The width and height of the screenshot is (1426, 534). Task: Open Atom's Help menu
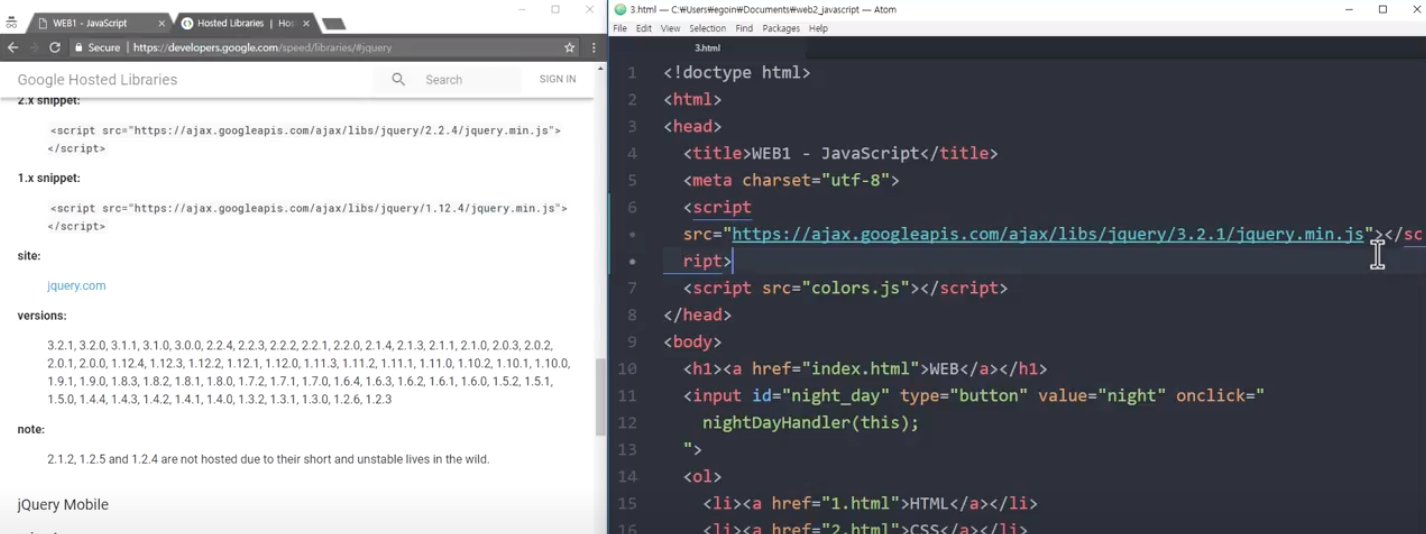pos(818,29)
